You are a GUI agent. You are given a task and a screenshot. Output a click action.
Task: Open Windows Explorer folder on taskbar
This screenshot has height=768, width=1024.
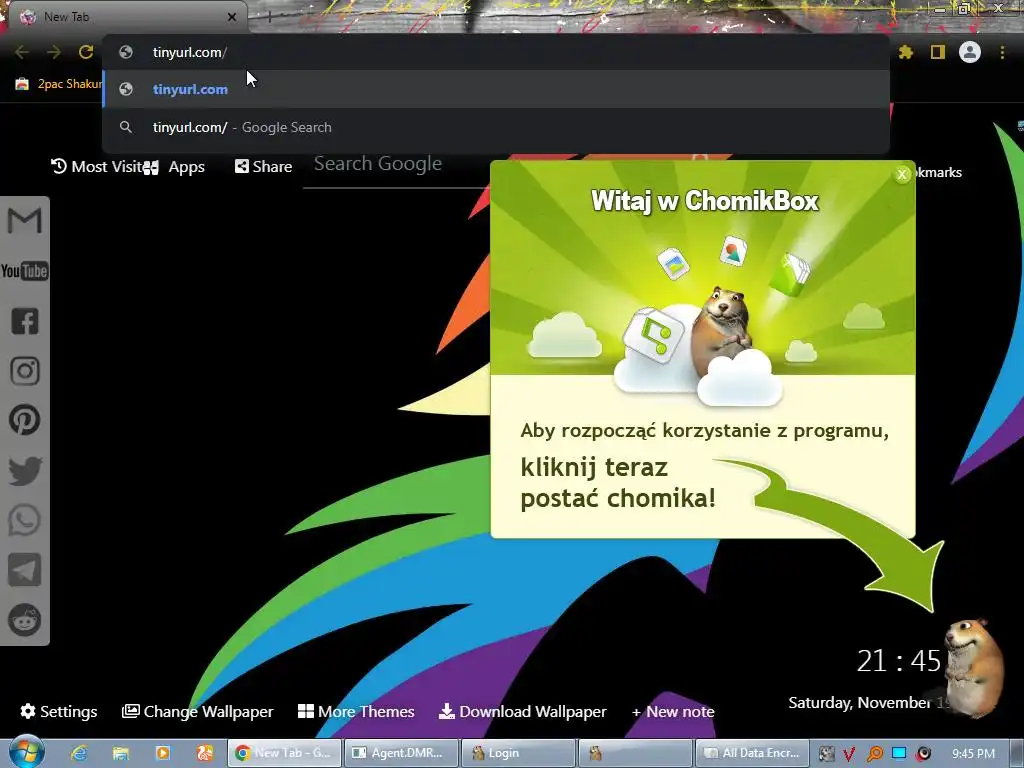[121, 753]
